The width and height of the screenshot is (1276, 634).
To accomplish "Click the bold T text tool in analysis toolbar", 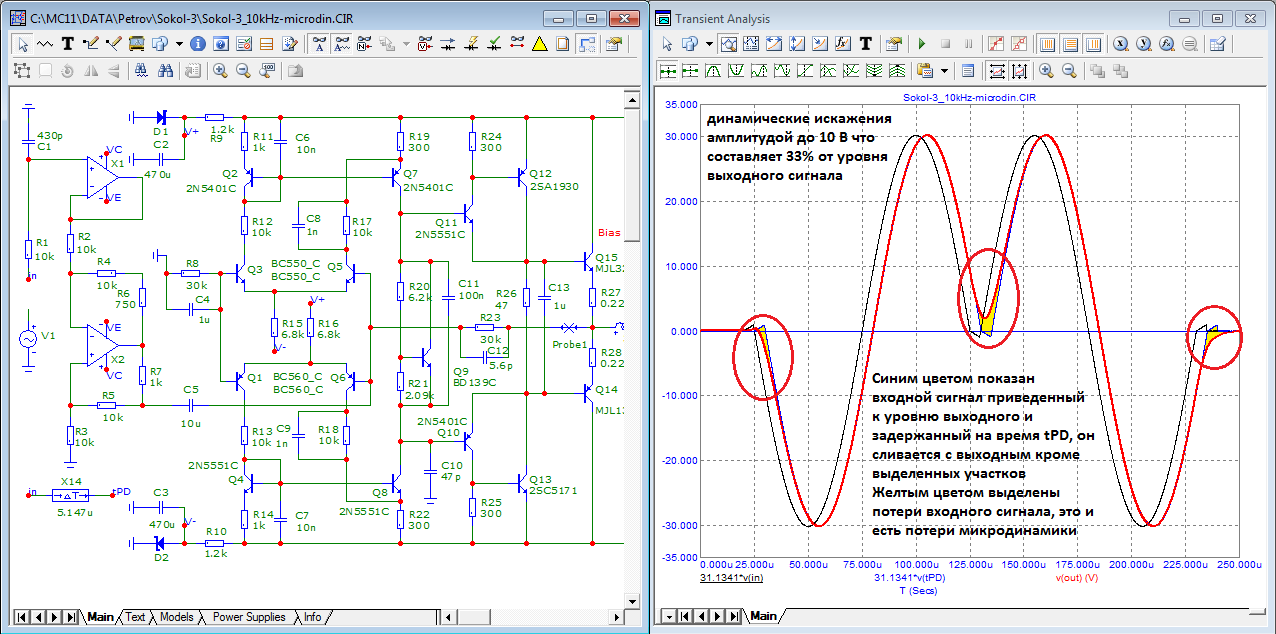I will 865,44.
